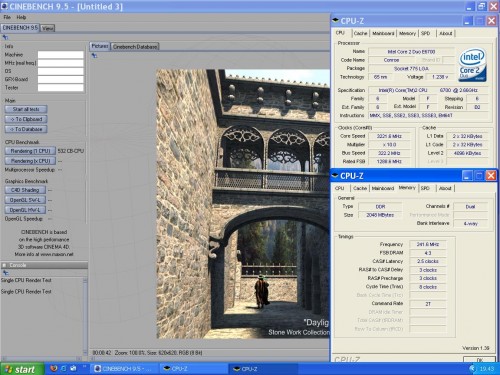Switch to the View tab
The width and height of the screenshot is (500, 375).
[47, 29]
